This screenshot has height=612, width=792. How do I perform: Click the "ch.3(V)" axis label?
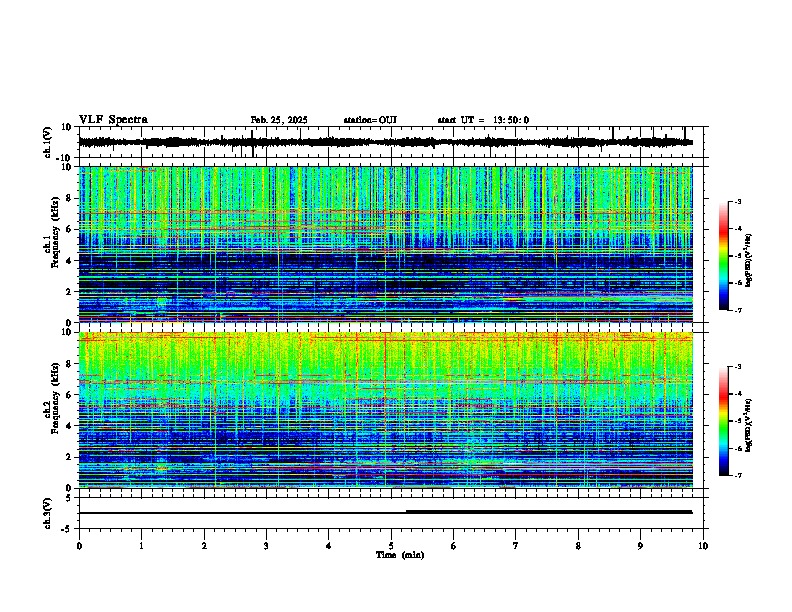click(x=48, y=513)
